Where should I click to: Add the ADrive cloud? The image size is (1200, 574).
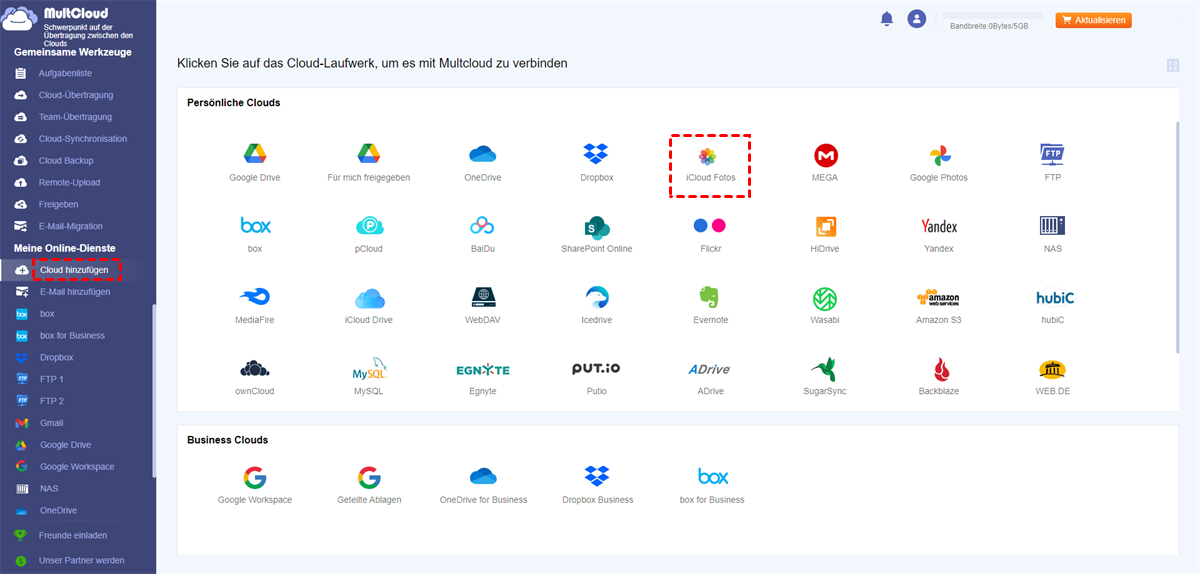click(710, 369)
